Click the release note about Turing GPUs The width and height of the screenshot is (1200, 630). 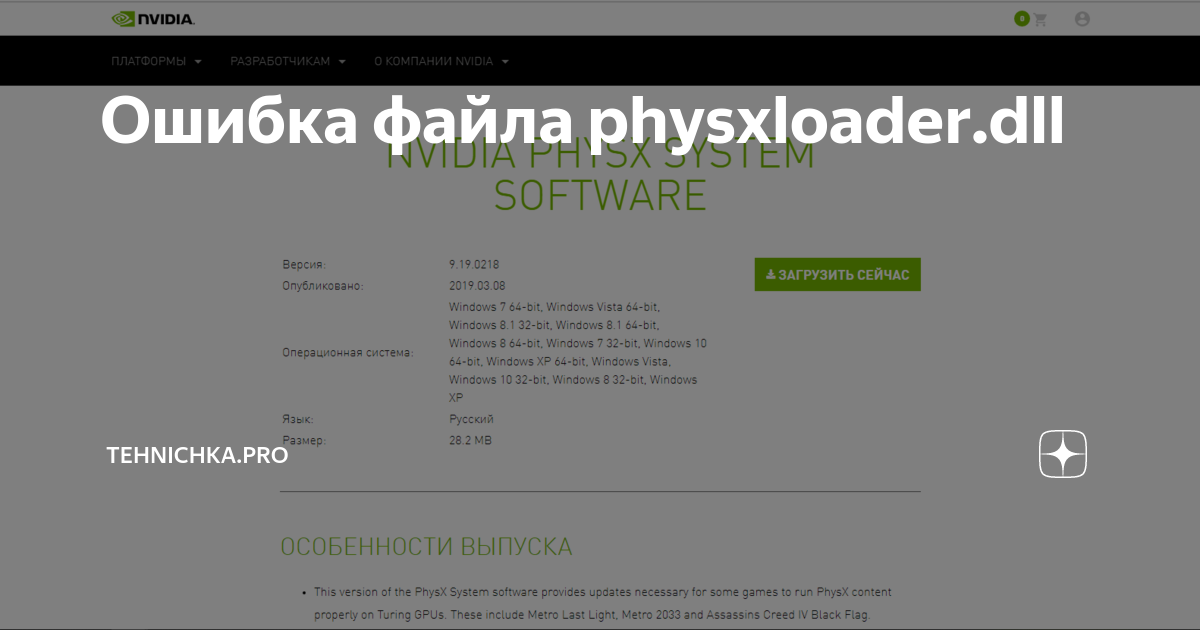[602, 604]
